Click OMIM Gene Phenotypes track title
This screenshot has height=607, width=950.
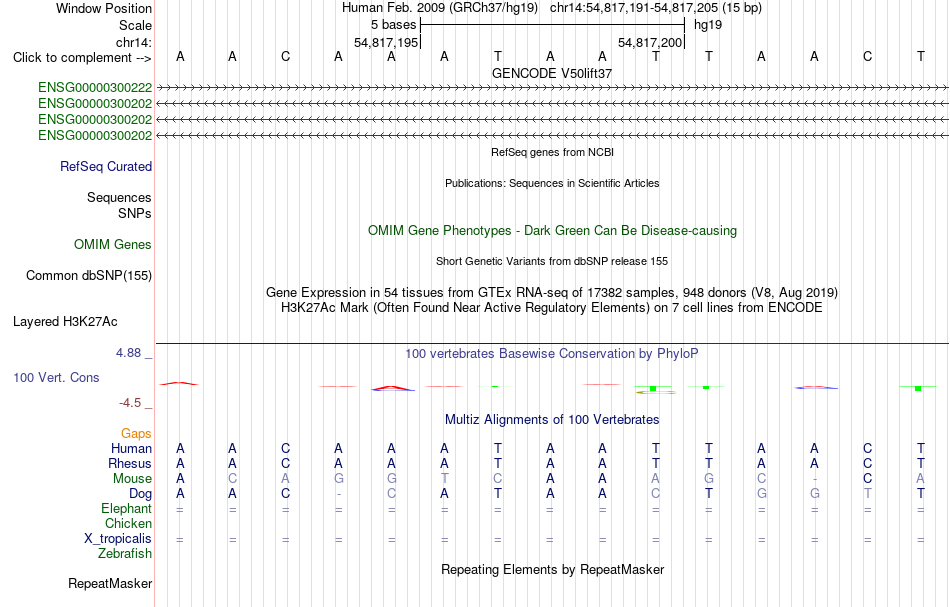552,231
